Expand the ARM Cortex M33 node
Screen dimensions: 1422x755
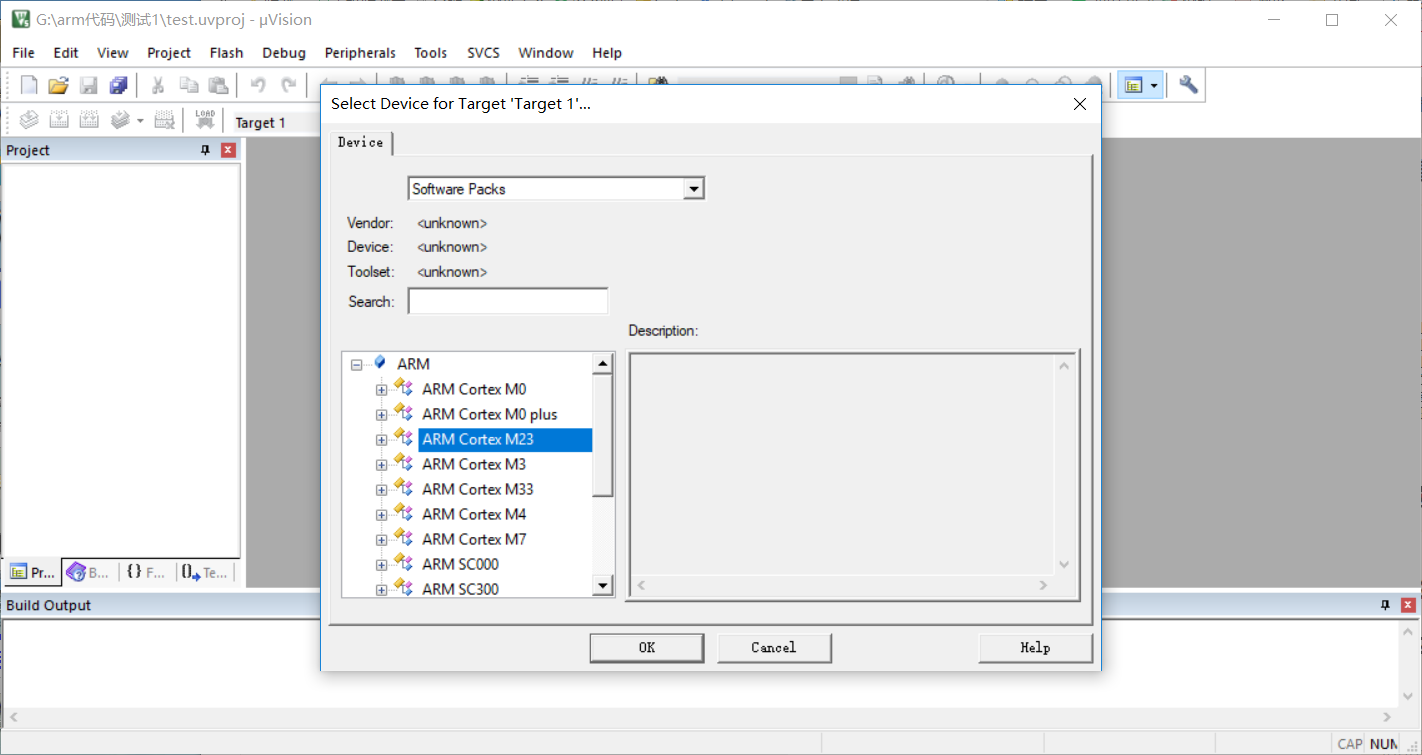(381, 490)
